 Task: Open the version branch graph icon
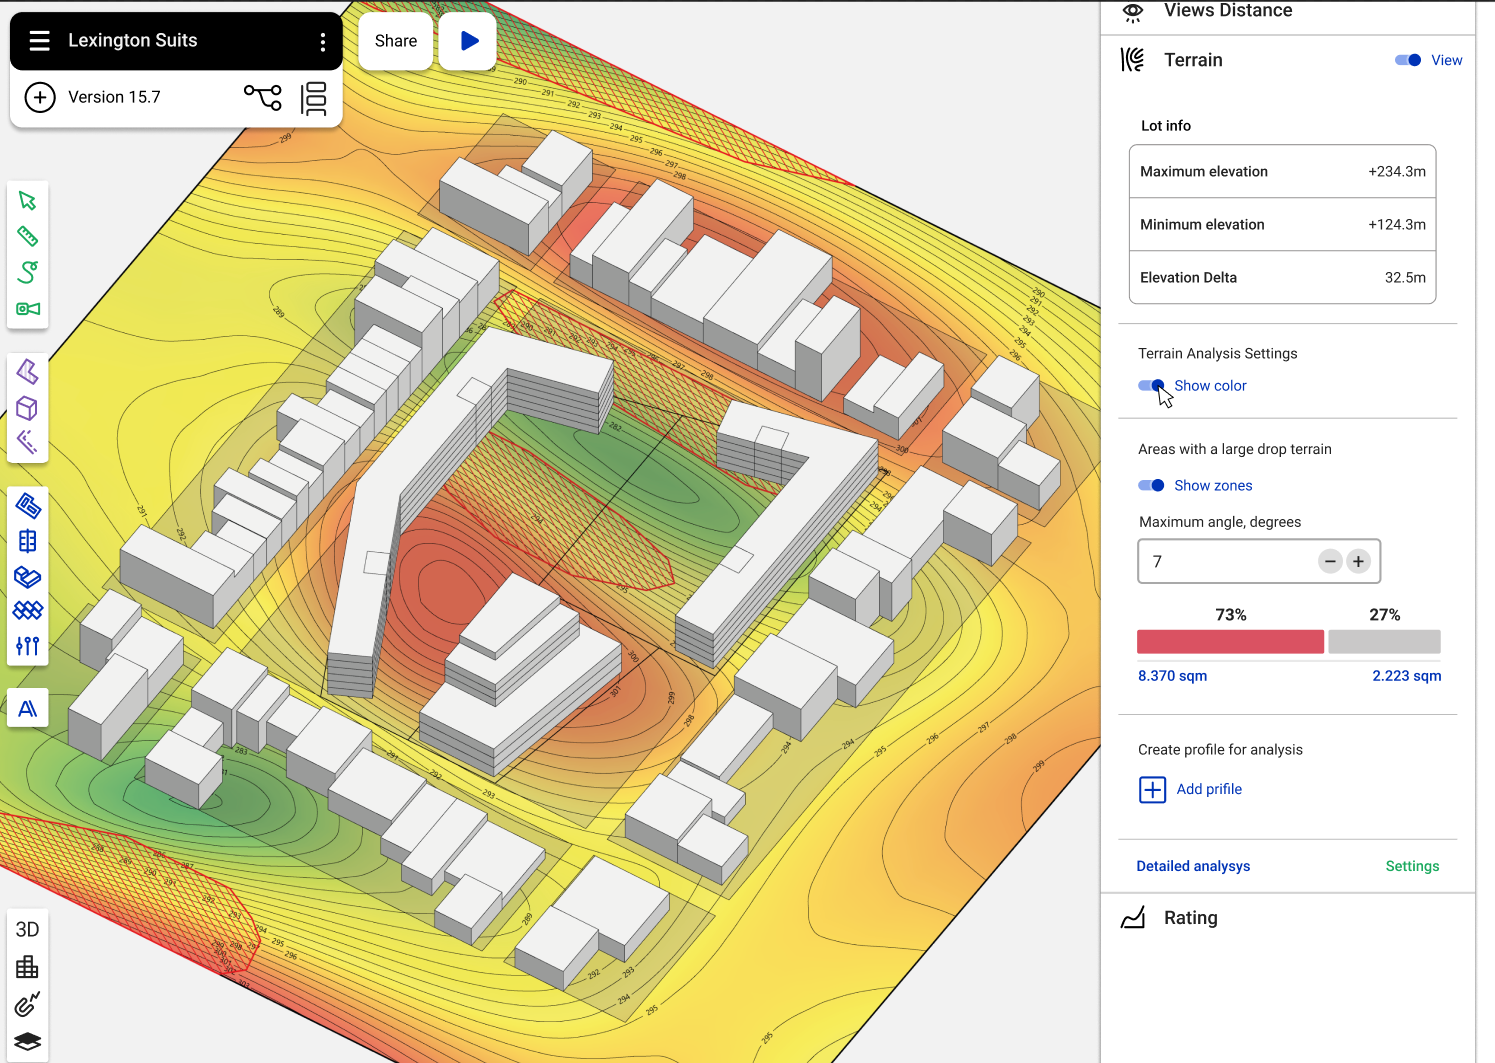click(263, 97)
